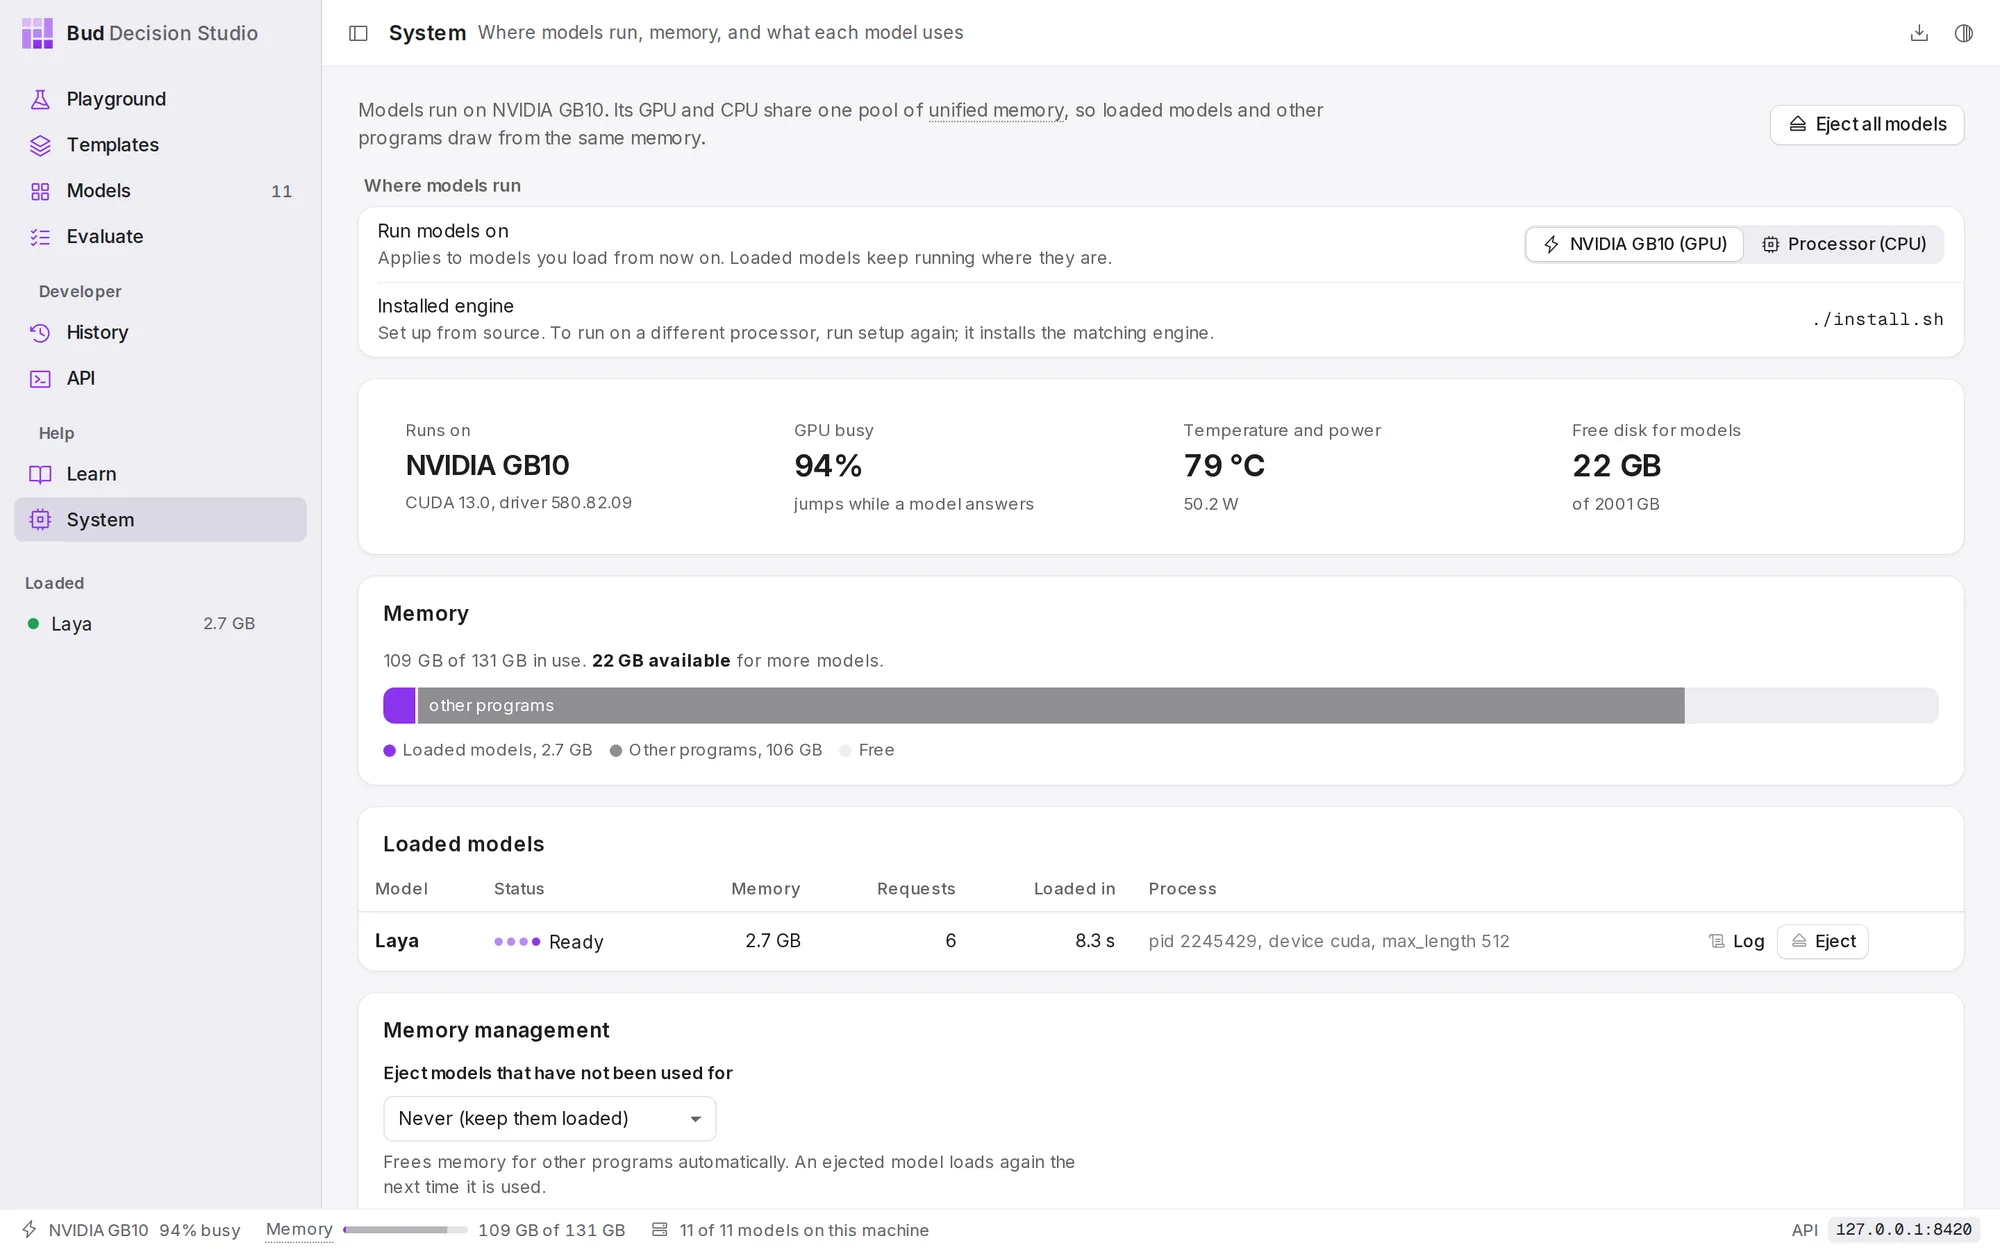Click the Models grid icon

tap(40, 191)
